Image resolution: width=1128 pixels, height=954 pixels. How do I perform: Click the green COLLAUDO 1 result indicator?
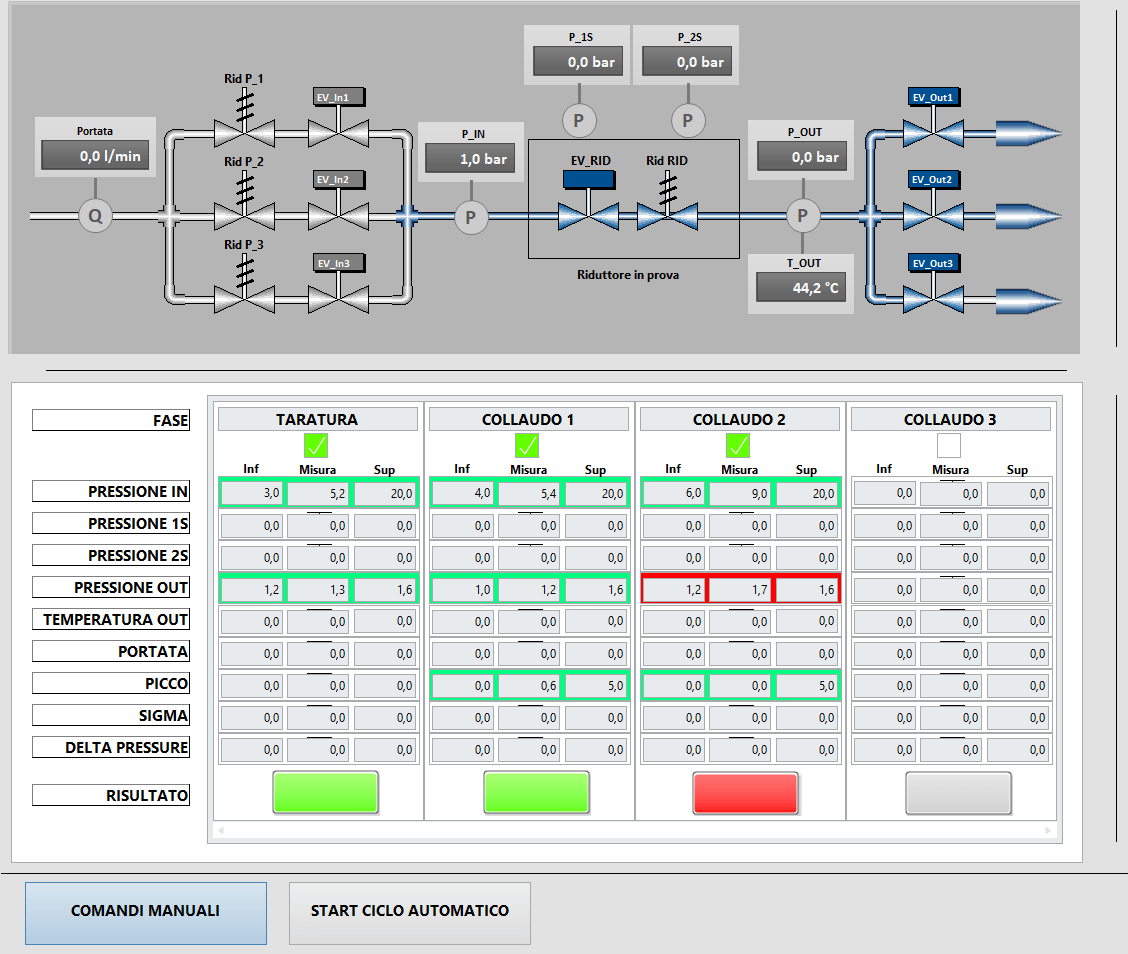pos(537,793)
